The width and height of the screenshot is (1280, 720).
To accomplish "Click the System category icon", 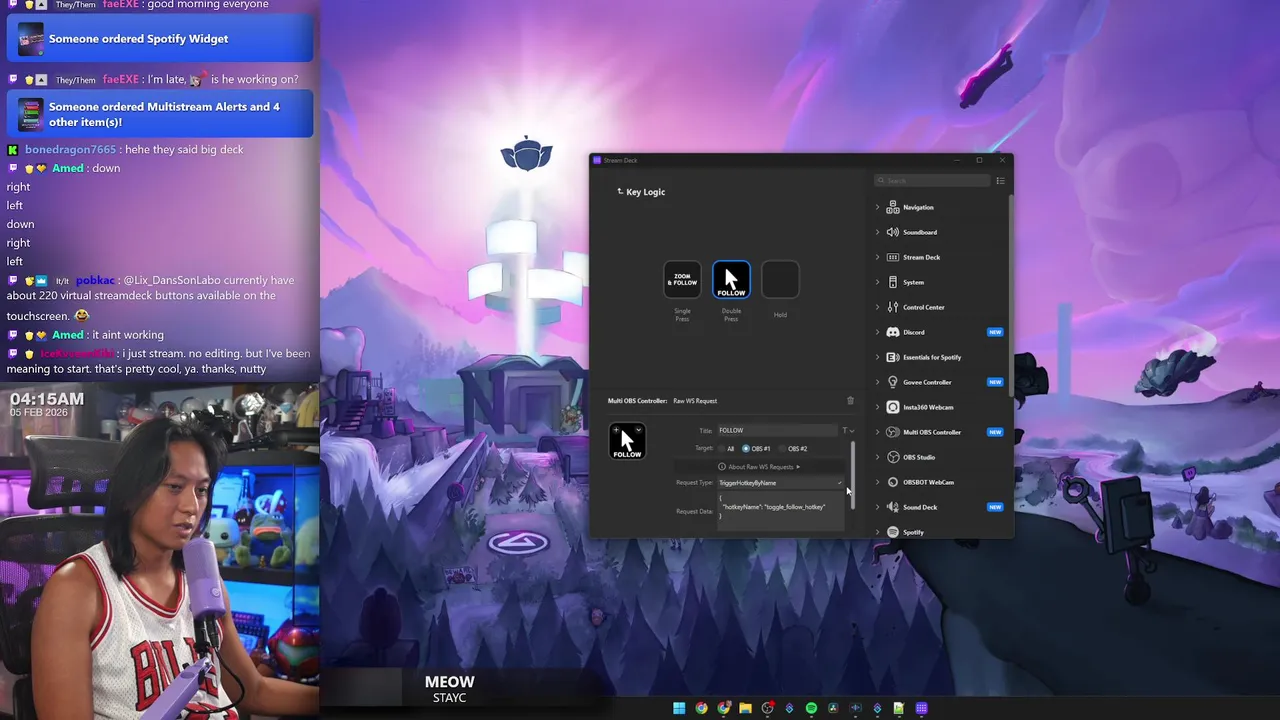I will pyautogui.click(x=893, y=282).
